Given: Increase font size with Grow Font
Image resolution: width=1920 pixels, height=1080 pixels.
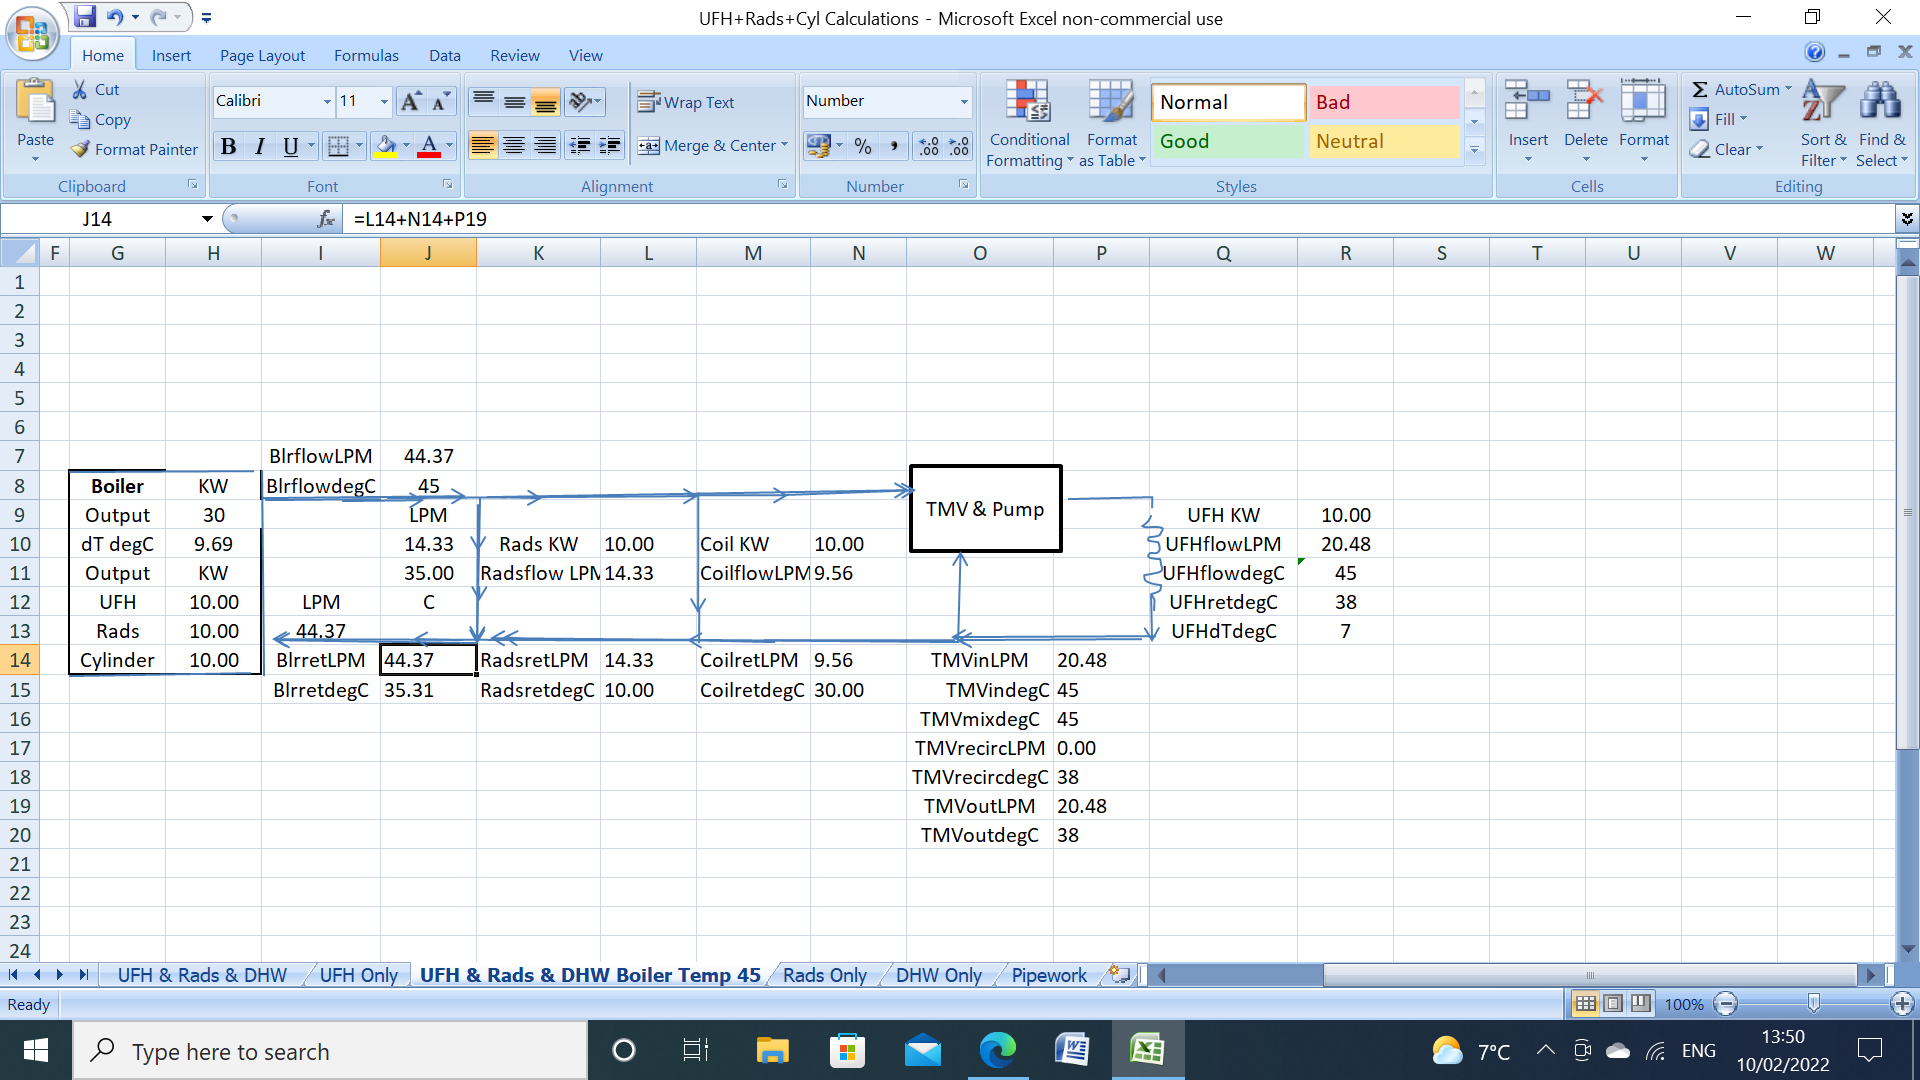Looking at the screenshot, I should point(410,101).
